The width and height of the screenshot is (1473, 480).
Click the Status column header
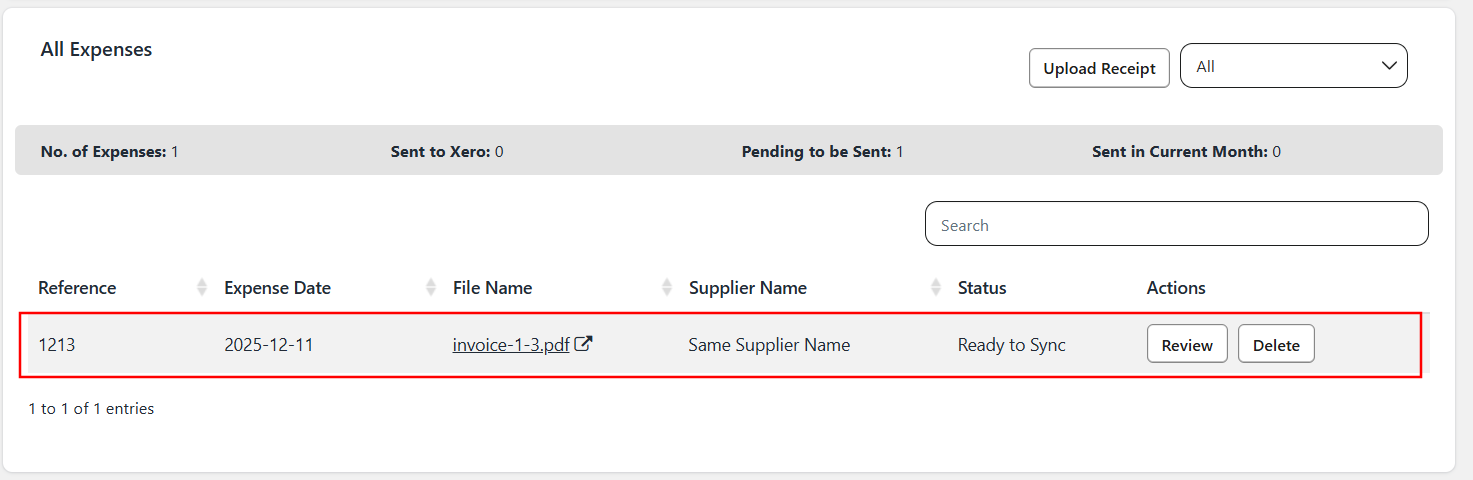[x=982, y=288]
